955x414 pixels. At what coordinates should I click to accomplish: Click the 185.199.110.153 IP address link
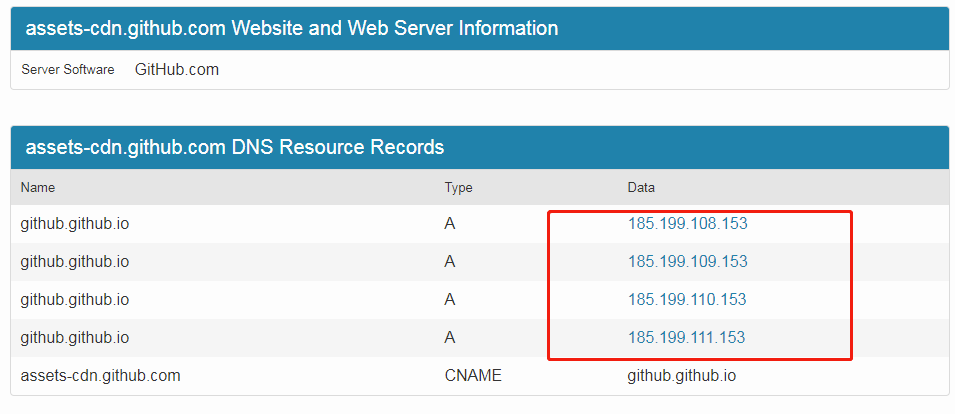point(687,300)
